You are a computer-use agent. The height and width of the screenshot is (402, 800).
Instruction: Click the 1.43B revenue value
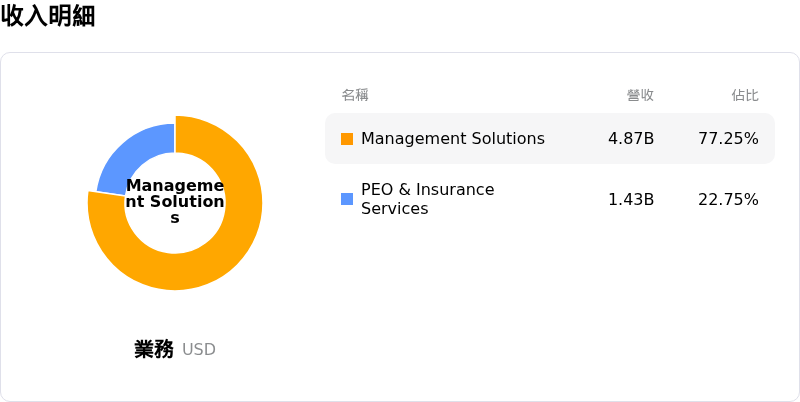pos(631,199)
